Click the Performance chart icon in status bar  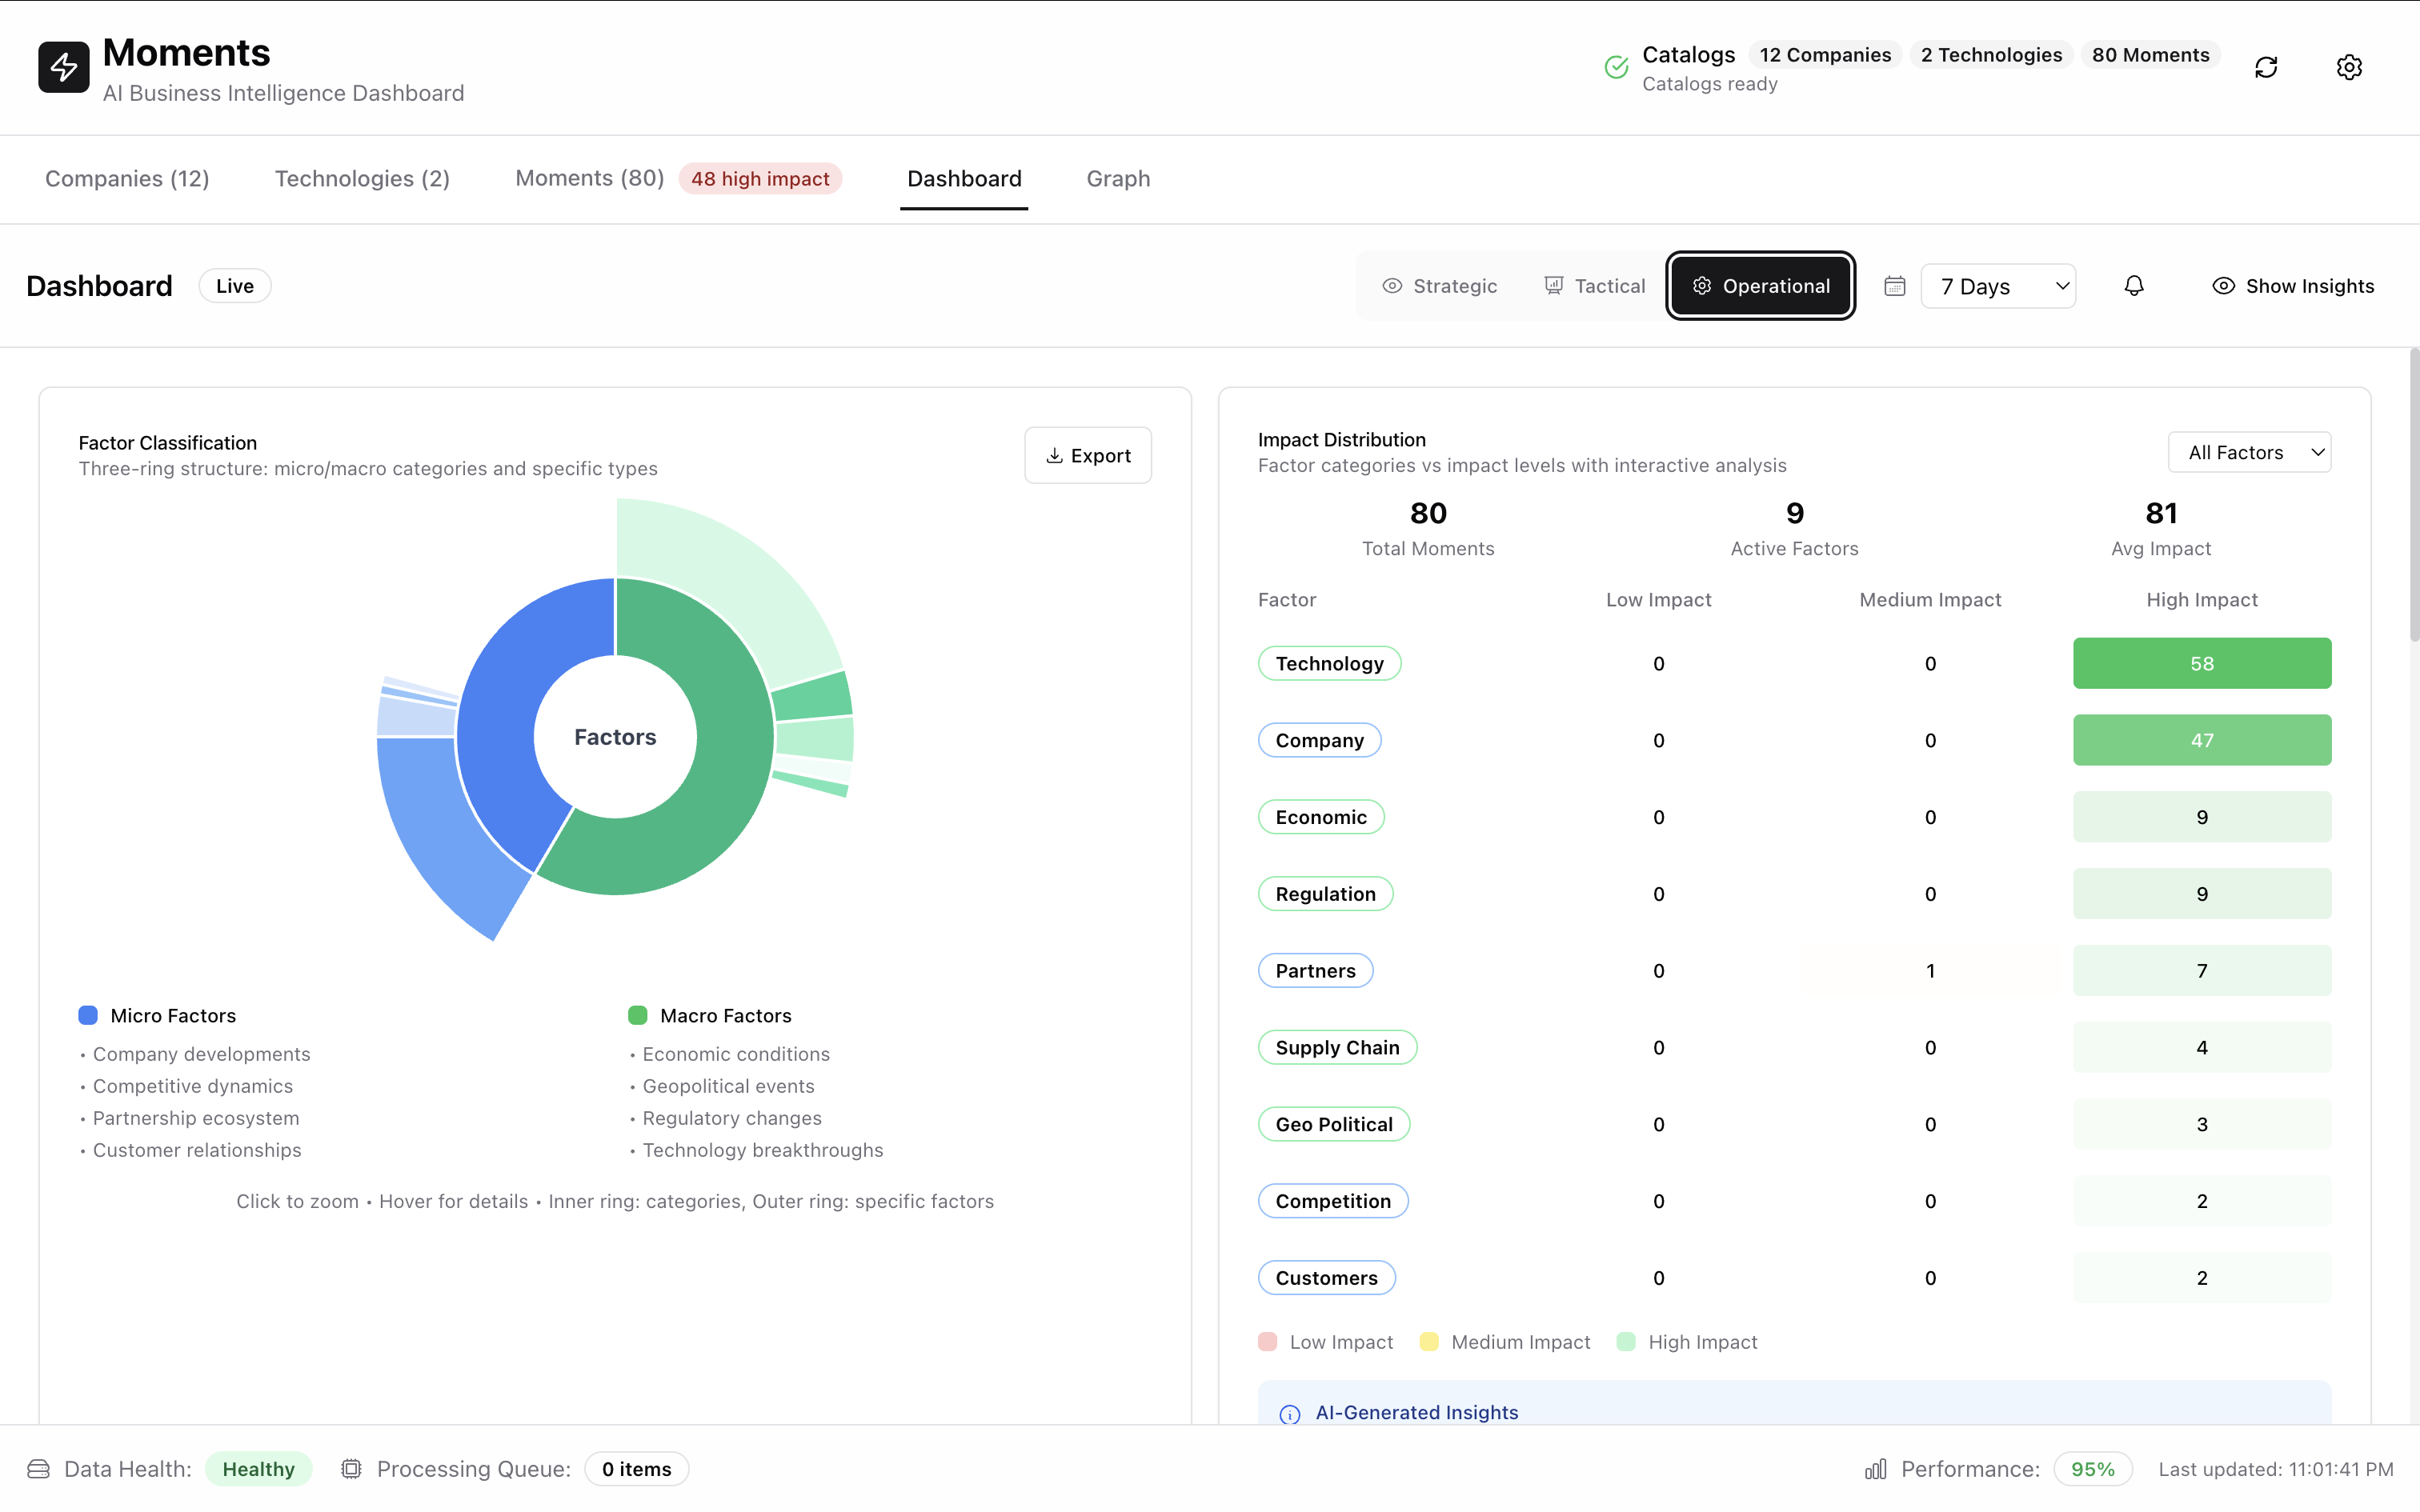pyautogui.click(x=1875, y=1469)
